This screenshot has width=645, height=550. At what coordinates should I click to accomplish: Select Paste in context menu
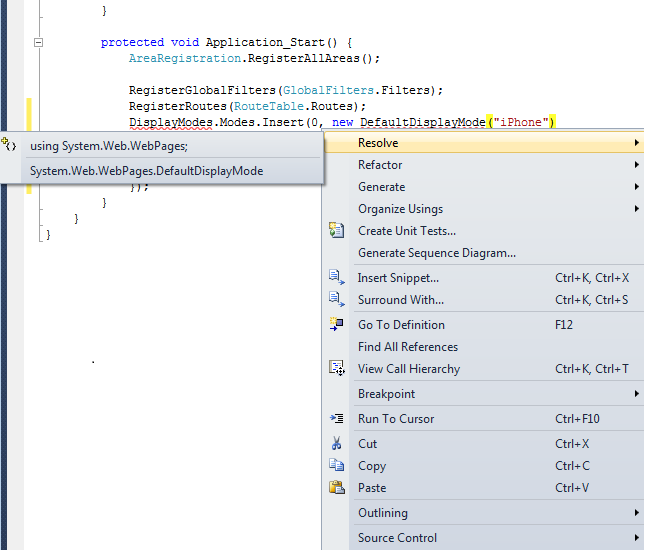pyautogui.click(x=484, y=488)
